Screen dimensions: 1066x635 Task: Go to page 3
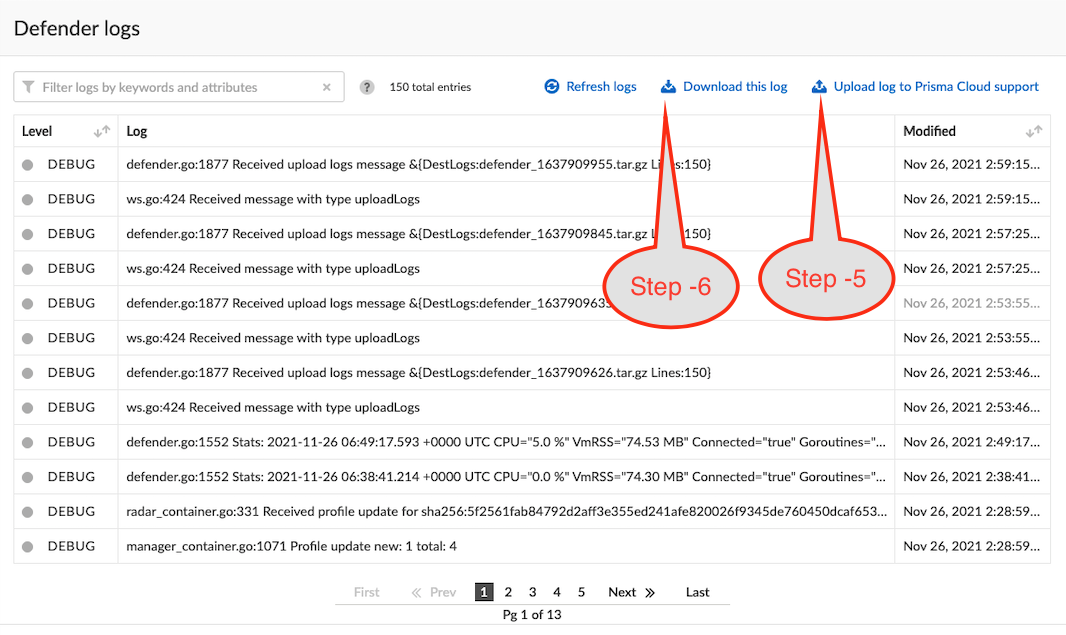pyautogui.click(x=532, y=592)
